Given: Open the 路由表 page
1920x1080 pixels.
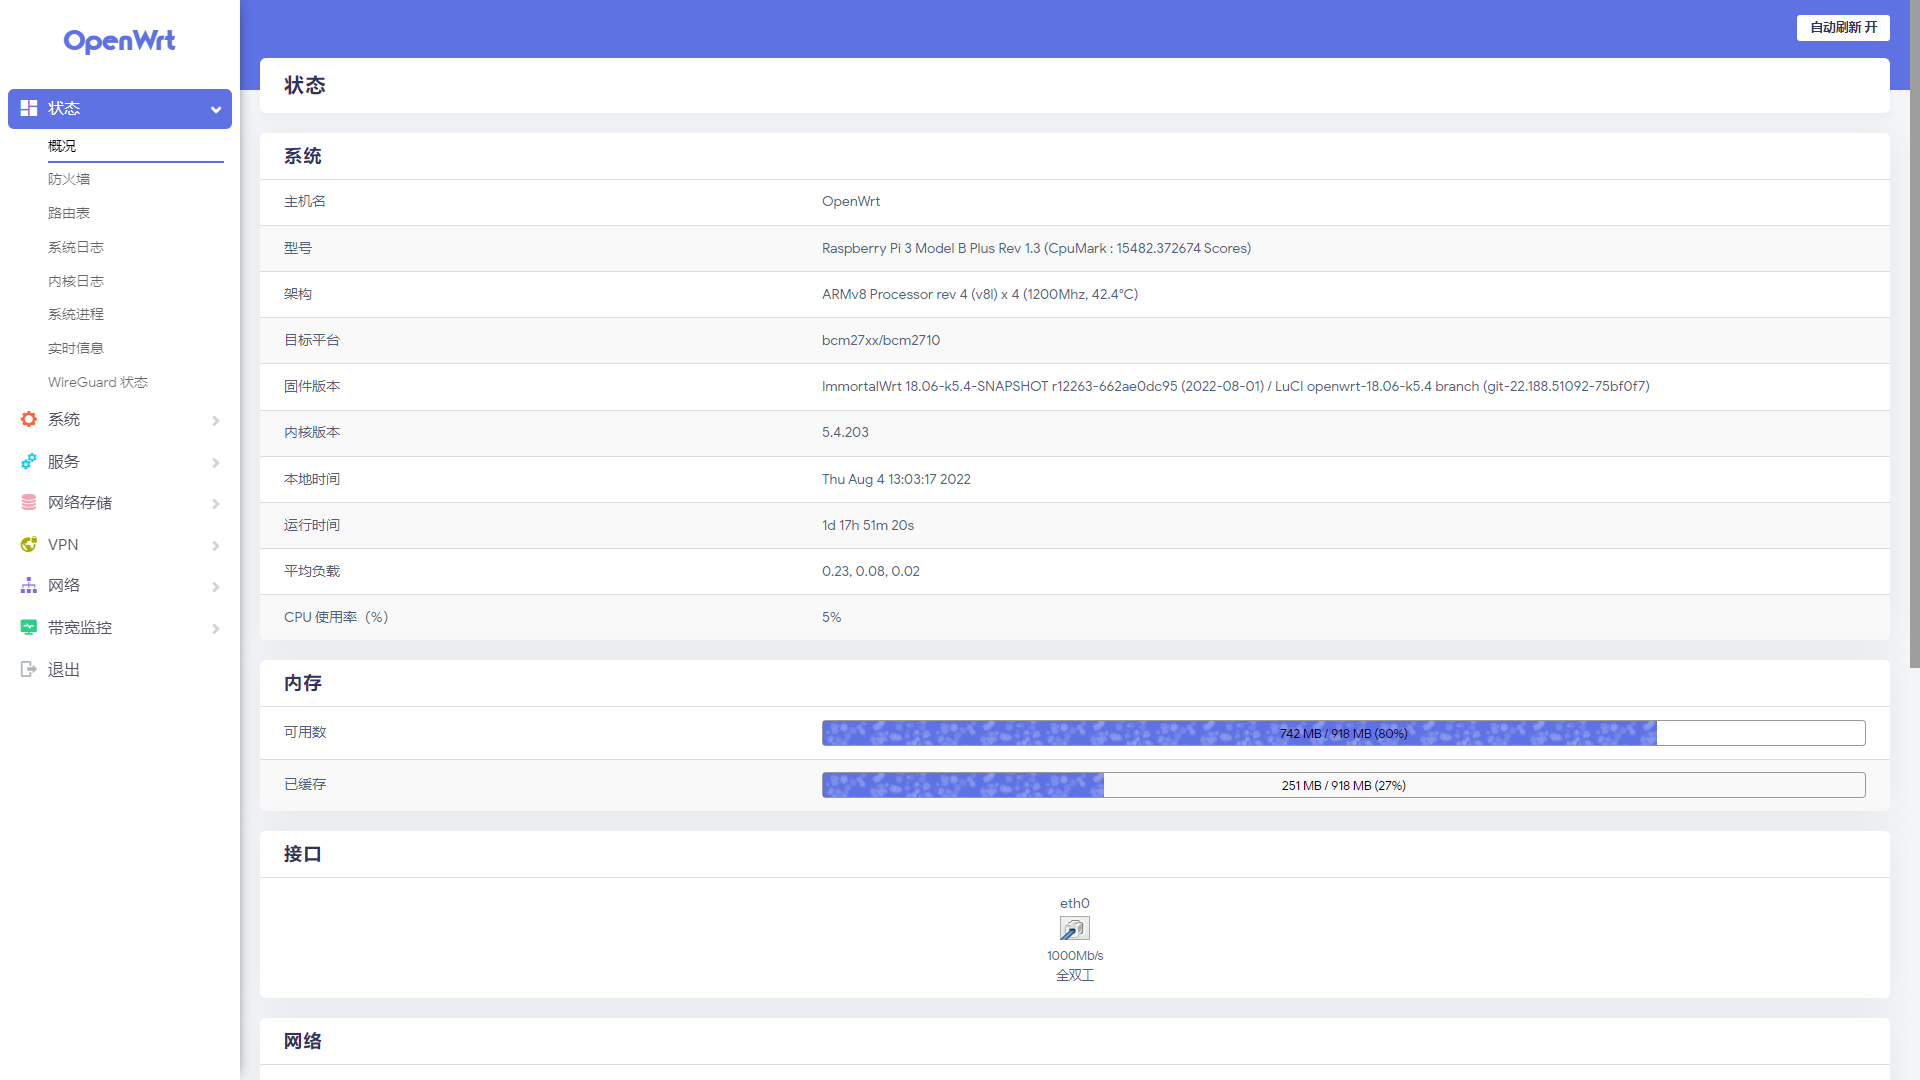Looking at the screenshot, I should click(69, 213).
